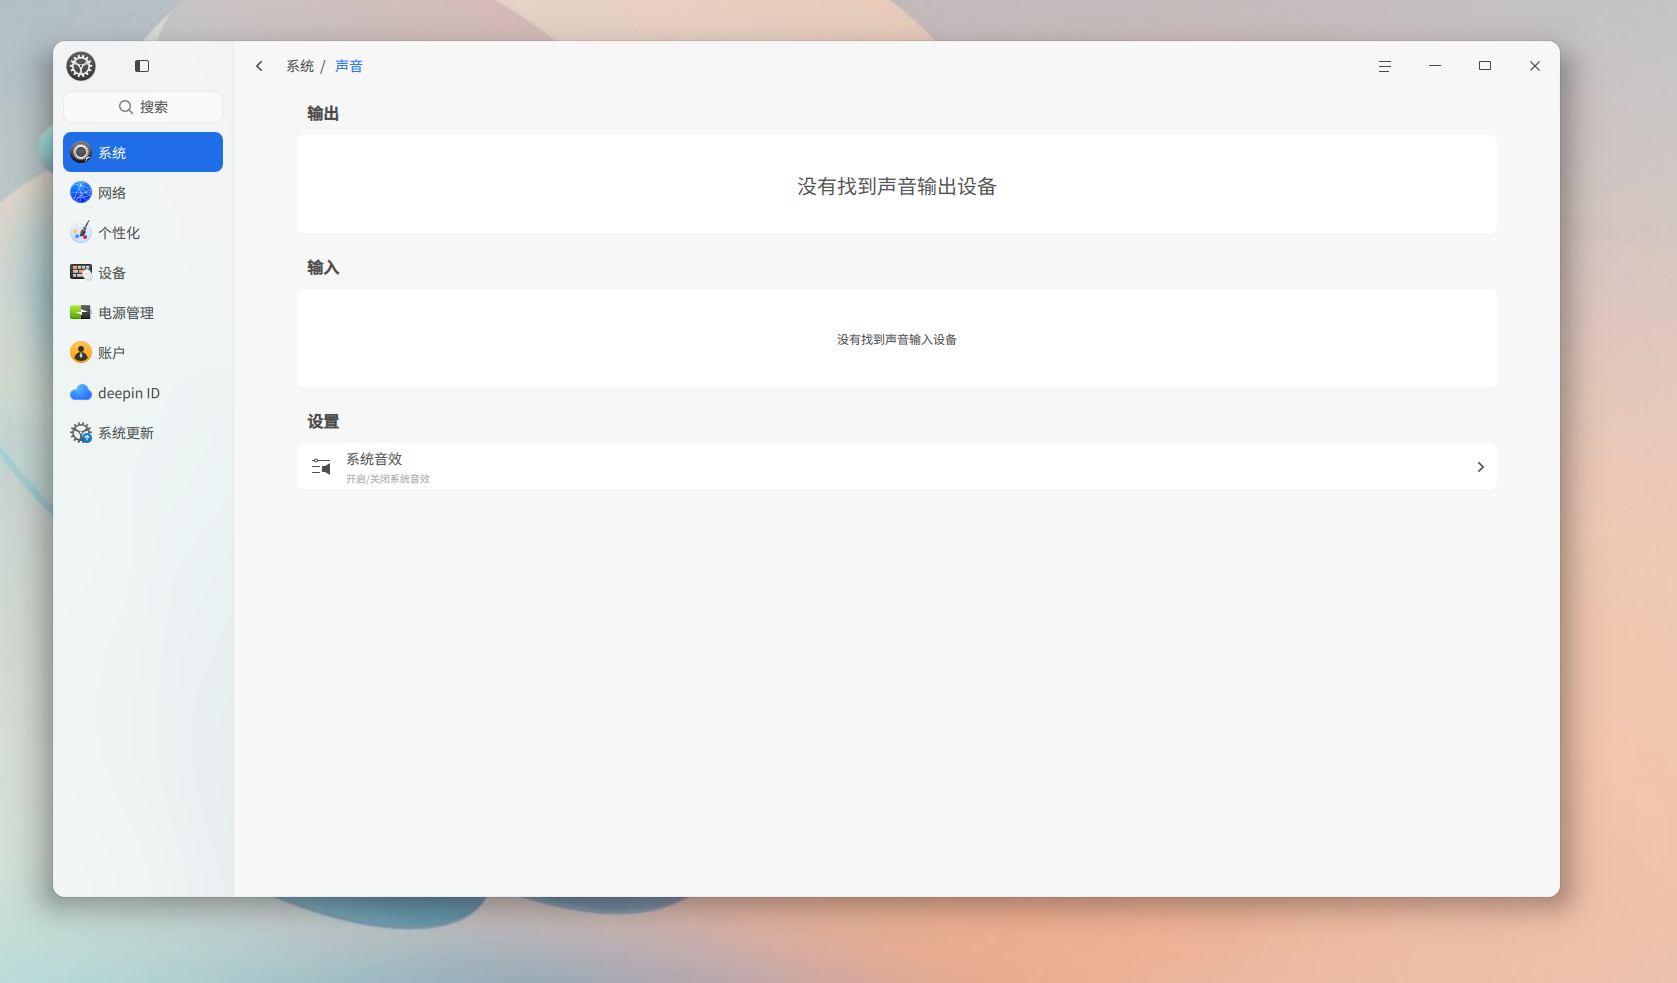This screenshot has width=1677, height=983.
Task: Click the system update gear icon
Action: (81, 433)
